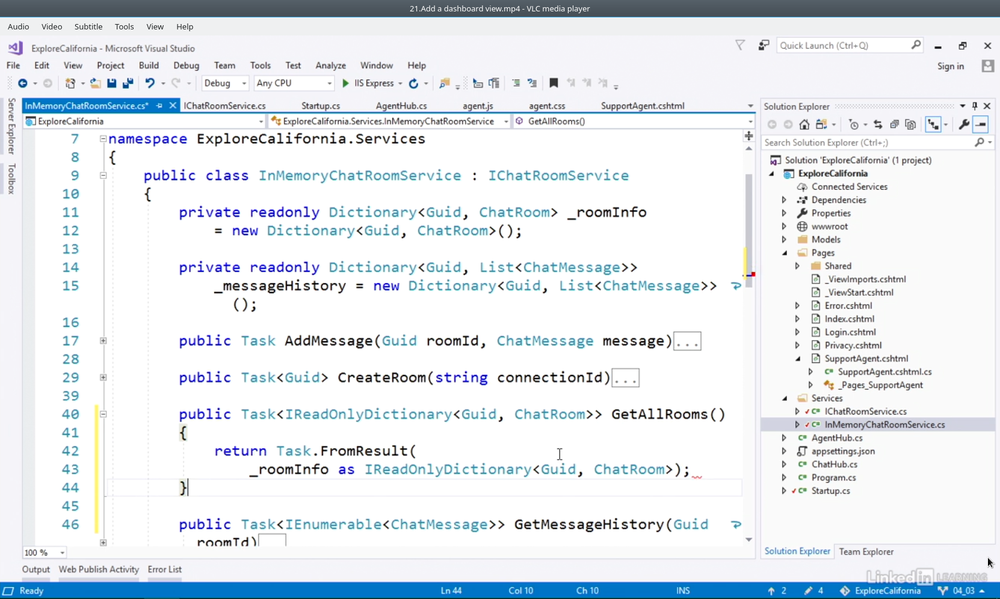Click the Open File folder icon
Screen dimensions: 1000x599
click(x=95, y=83)
